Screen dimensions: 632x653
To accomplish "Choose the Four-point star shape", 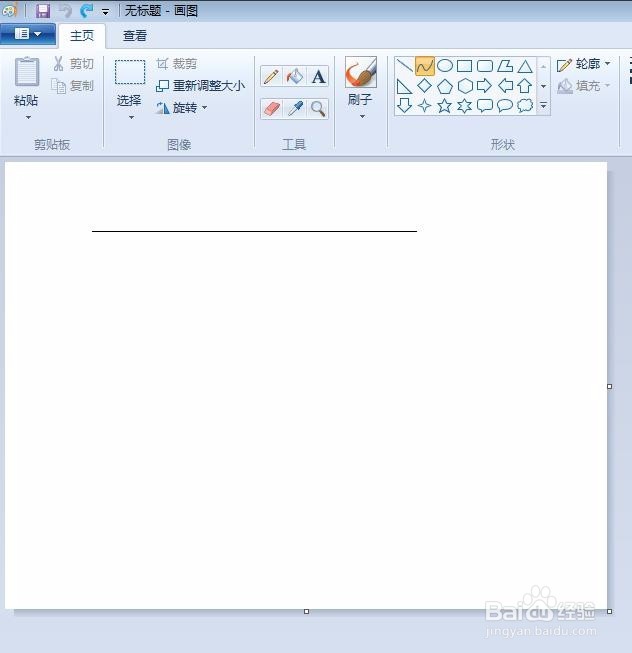I will (424, 106).
